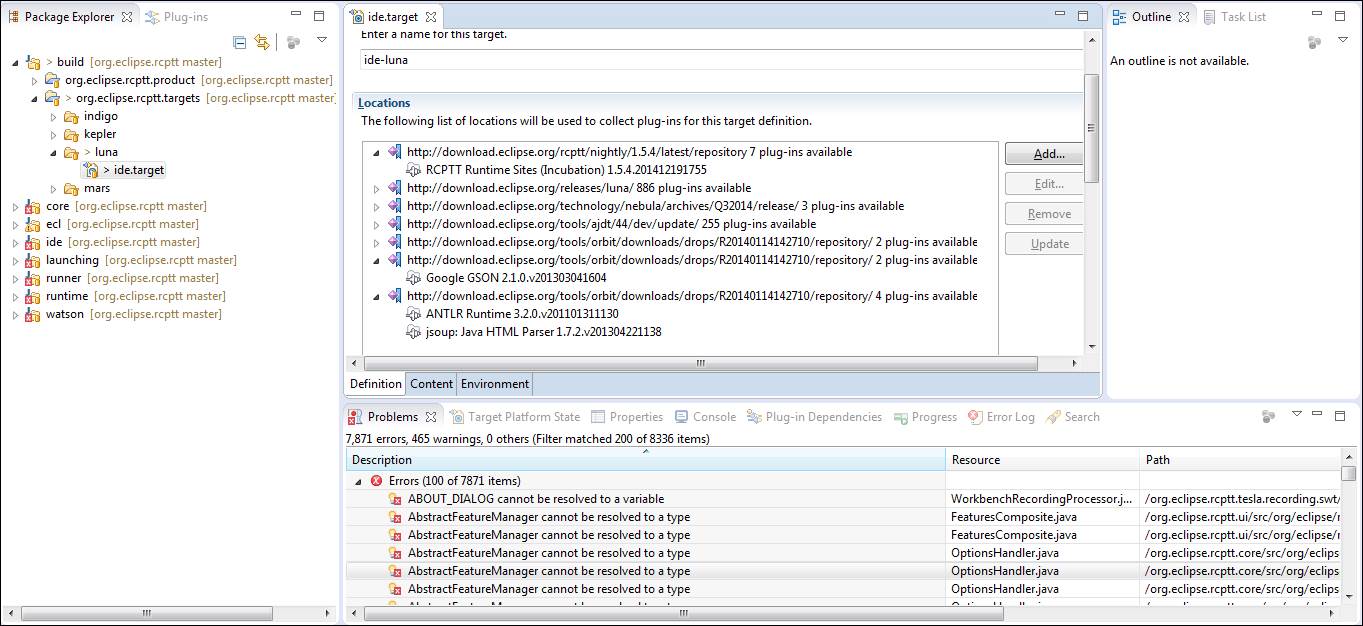Collapse the luna folder in the tree
The width and height of the screenshot is (1363, 626).
coord(55,153)
